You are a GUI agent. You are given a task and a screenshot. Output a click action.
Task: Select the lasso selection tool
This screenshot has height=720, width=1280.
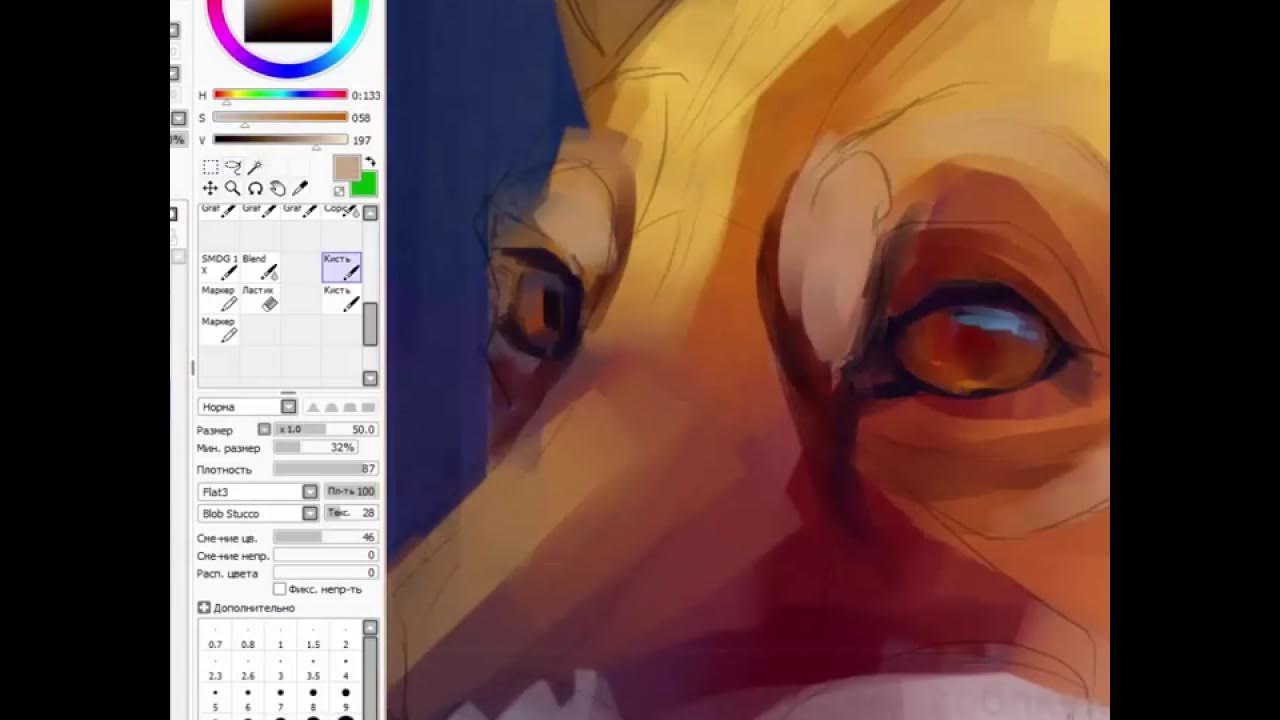[x=233, y=167]
